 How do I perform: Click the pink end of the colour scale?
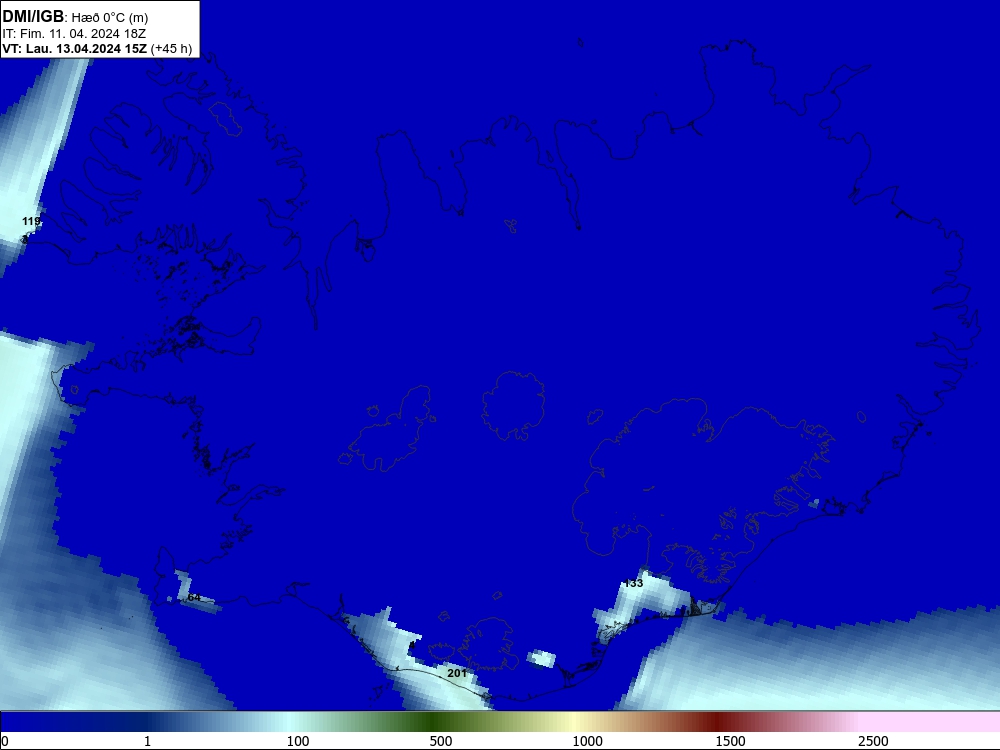pyautogui.click(x=931, y=722)
